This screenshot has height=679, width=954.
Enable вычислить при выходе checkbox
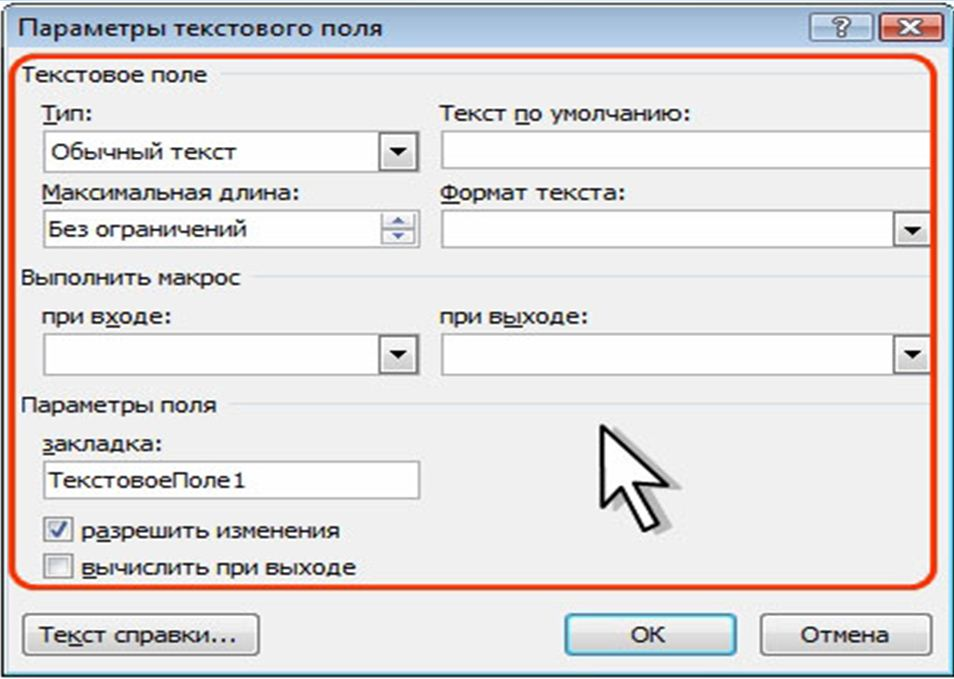[x=58, y=567]
